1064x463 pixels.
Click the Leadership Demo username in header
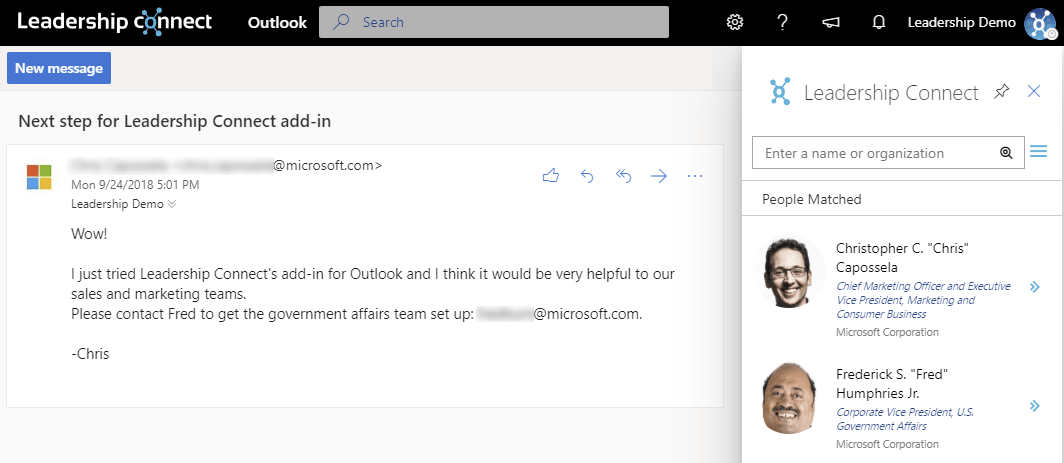962,22
